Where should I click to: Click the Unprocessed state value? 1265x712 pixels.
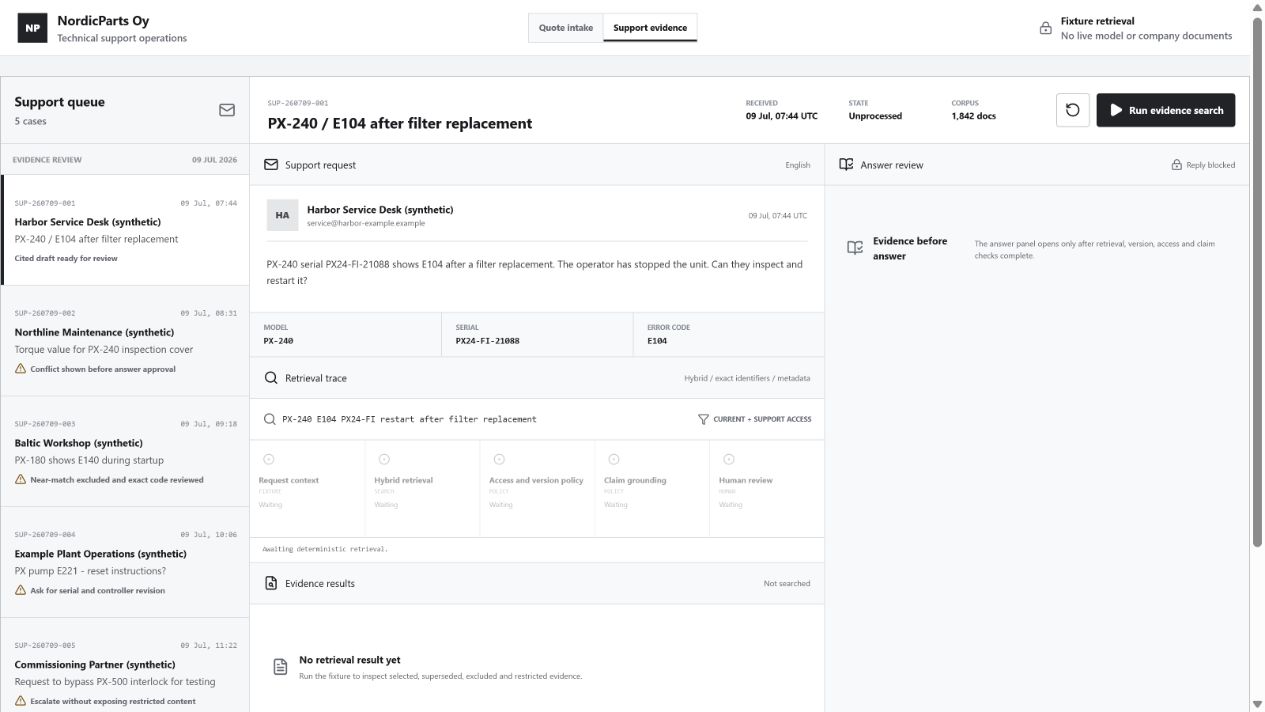click(875, 116)
